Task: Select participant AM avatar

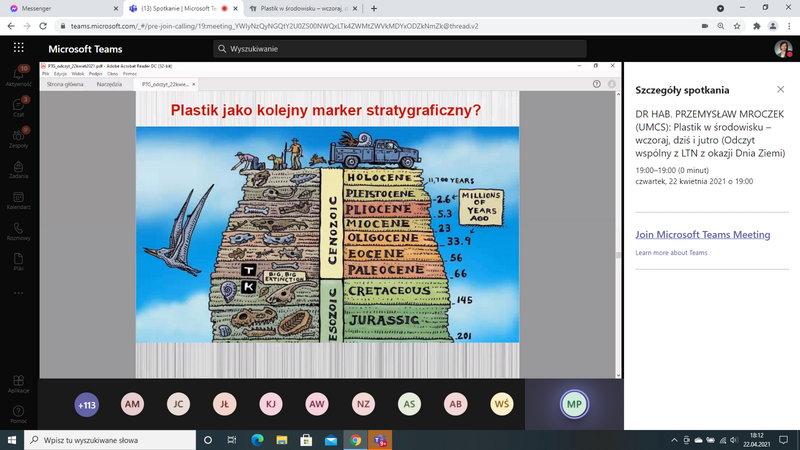Action: tap(132, 404)
